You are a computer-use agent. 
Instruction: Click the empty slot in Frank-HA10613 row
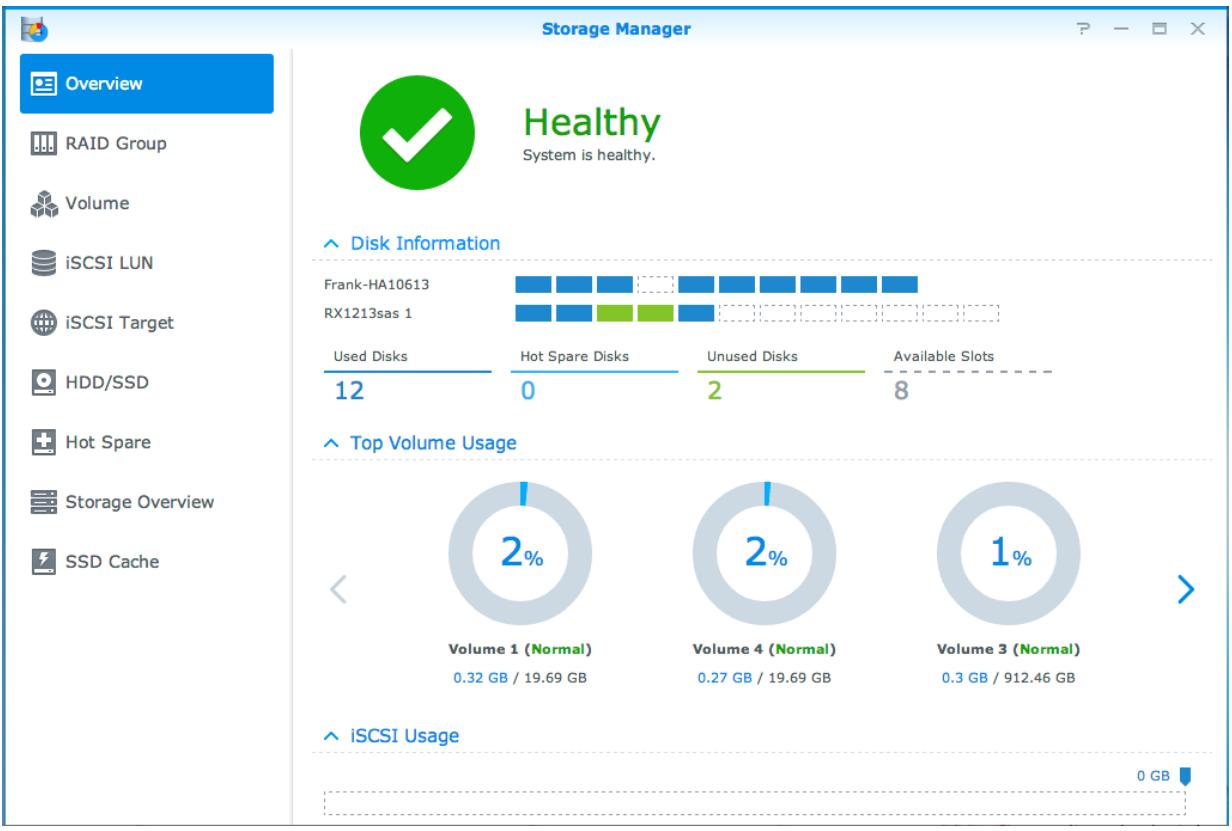point(656,284)
